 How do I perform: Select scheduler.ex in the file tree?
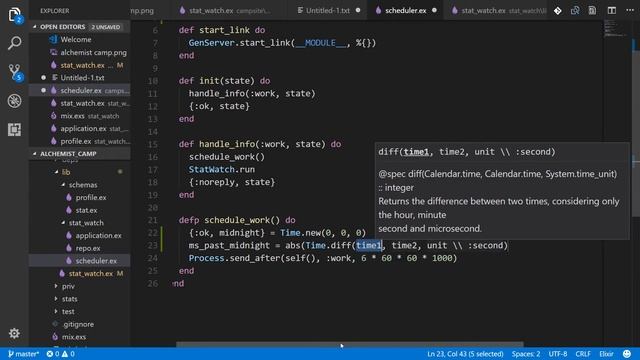tap(80, 260)
